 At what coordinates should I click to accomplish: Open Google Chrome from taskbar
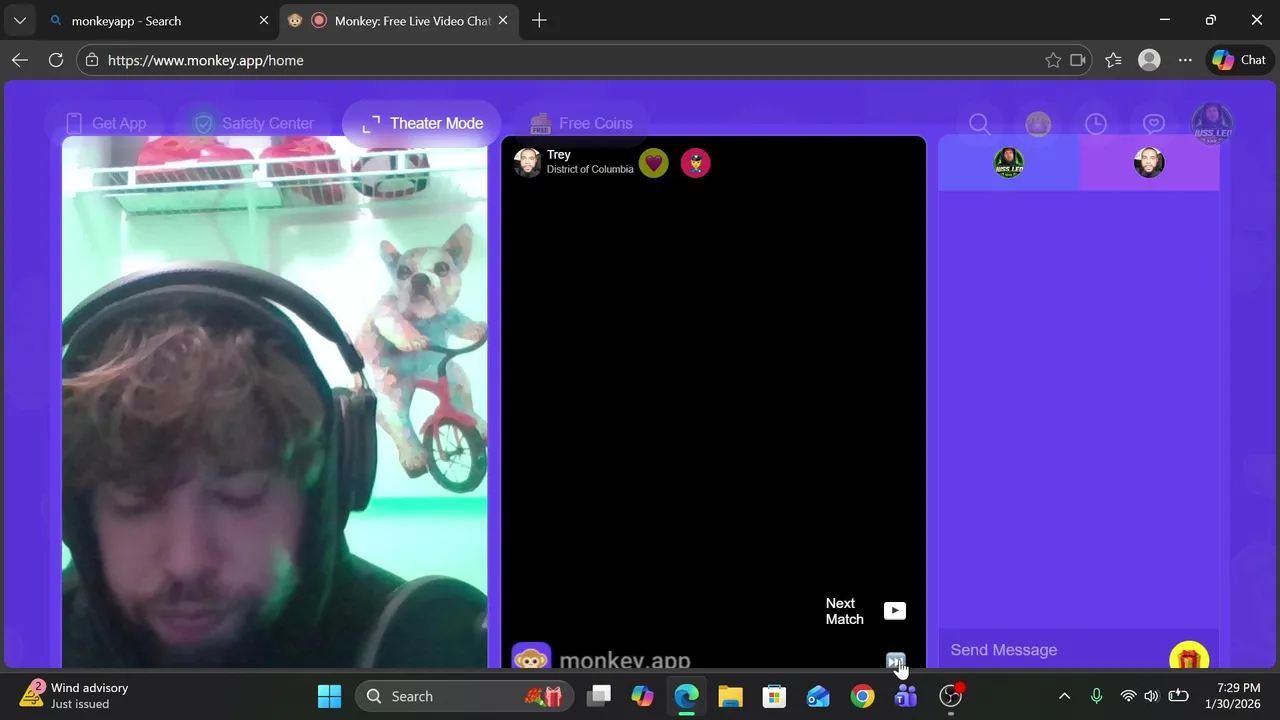(862, 696)
